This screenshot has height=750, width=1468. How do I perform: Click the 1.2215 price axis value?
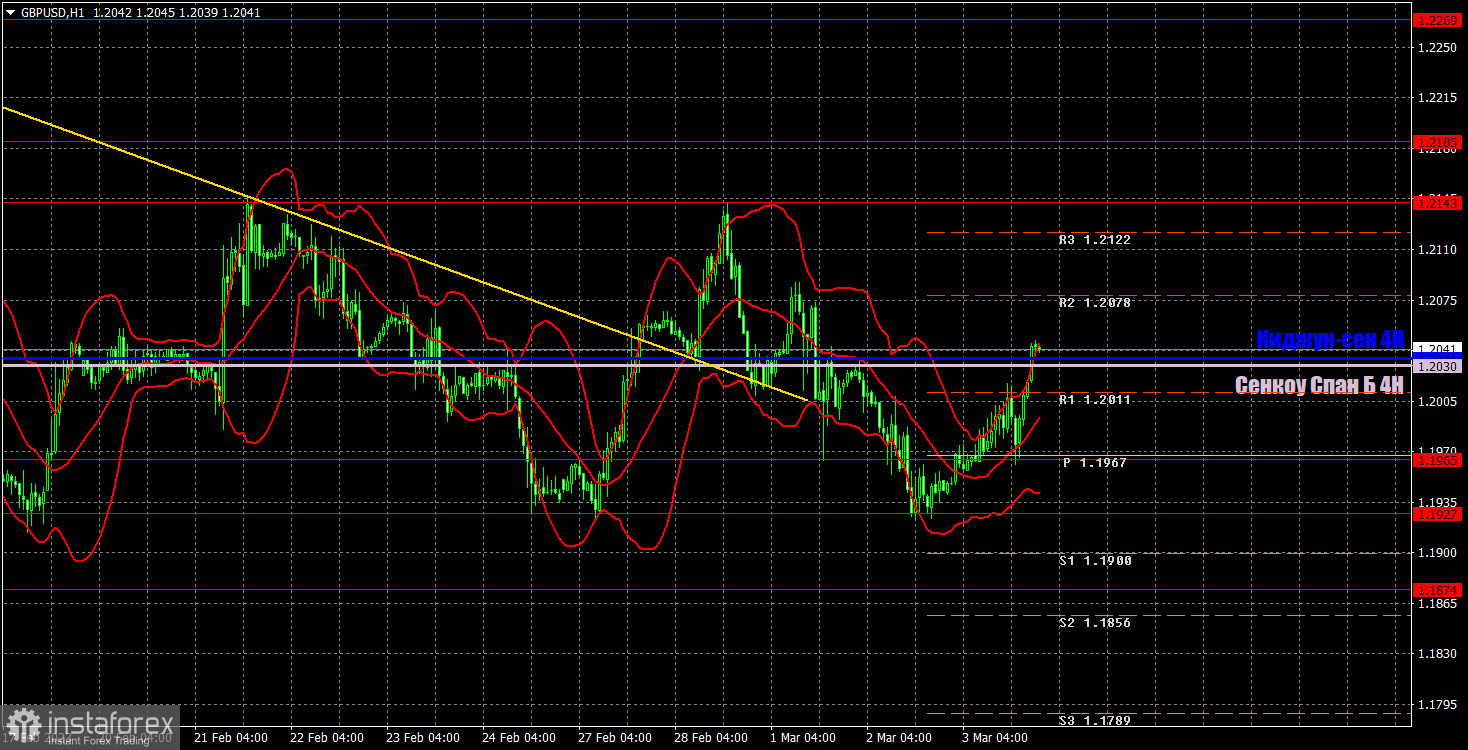tap(1437, 98)
